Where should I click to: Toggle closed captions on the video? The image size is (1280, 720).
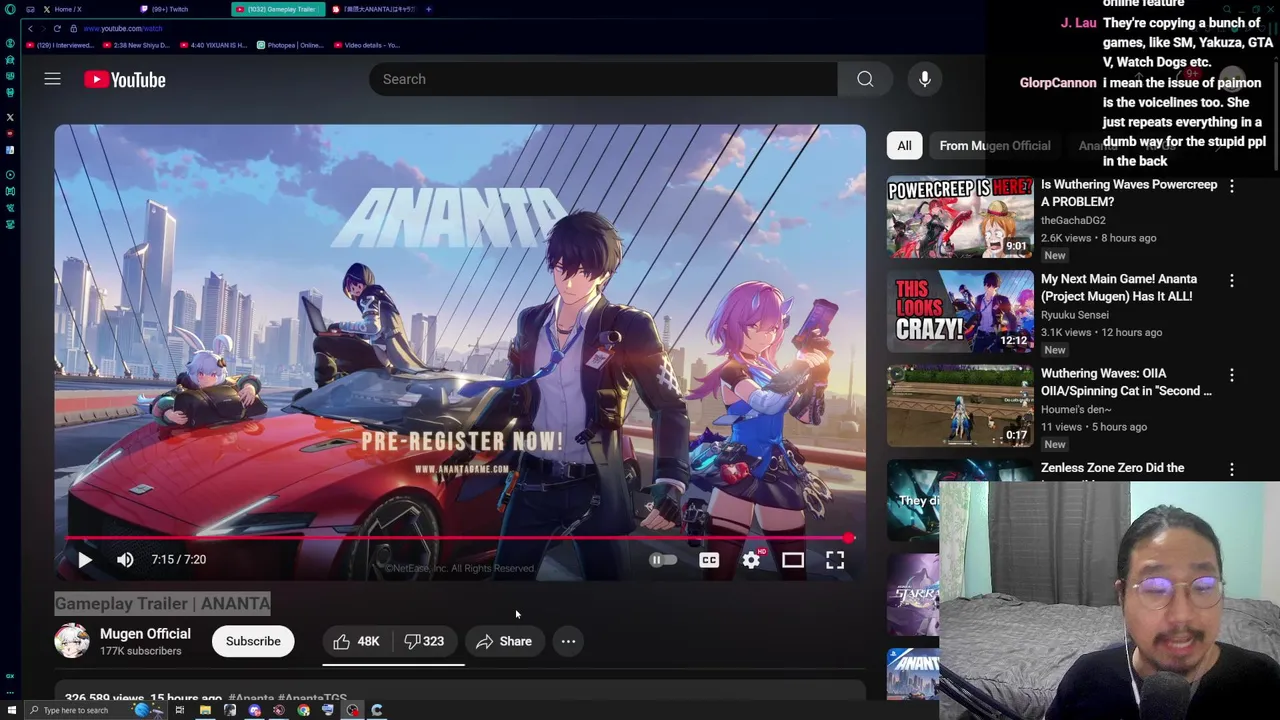(709, 560)
